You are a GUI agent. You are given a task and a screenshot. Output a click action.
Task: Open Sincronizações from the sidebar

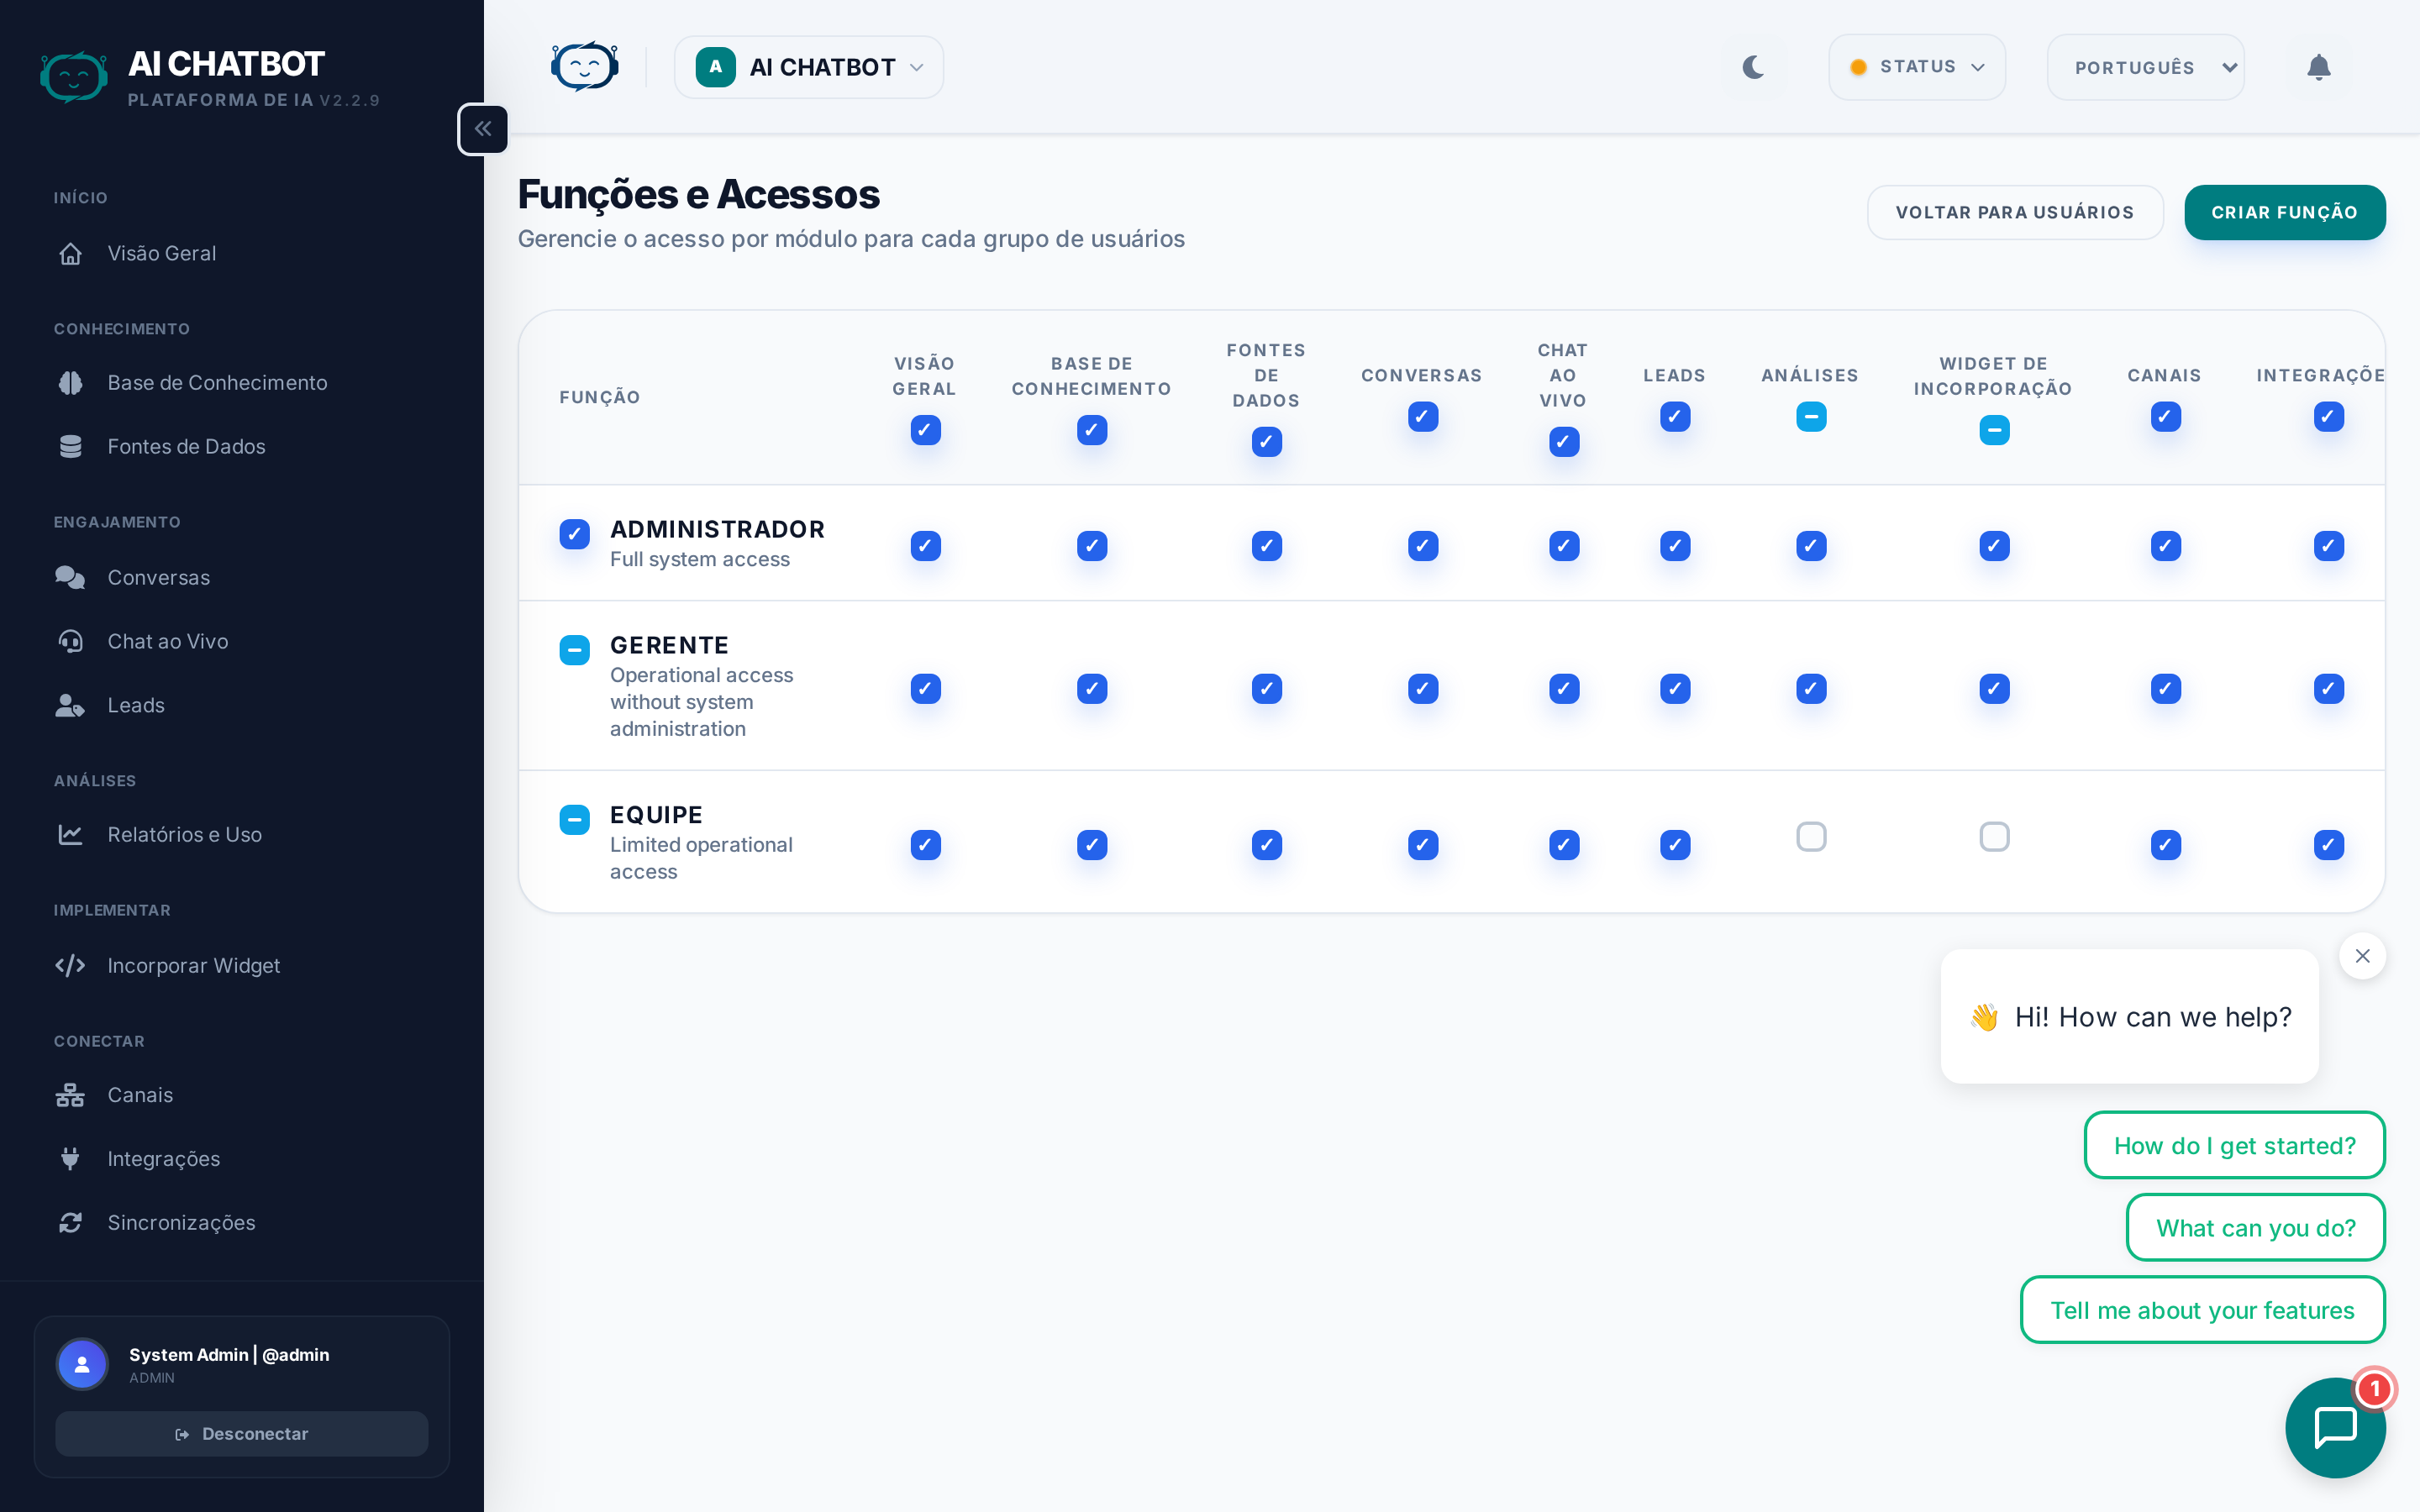(182, 1222)
